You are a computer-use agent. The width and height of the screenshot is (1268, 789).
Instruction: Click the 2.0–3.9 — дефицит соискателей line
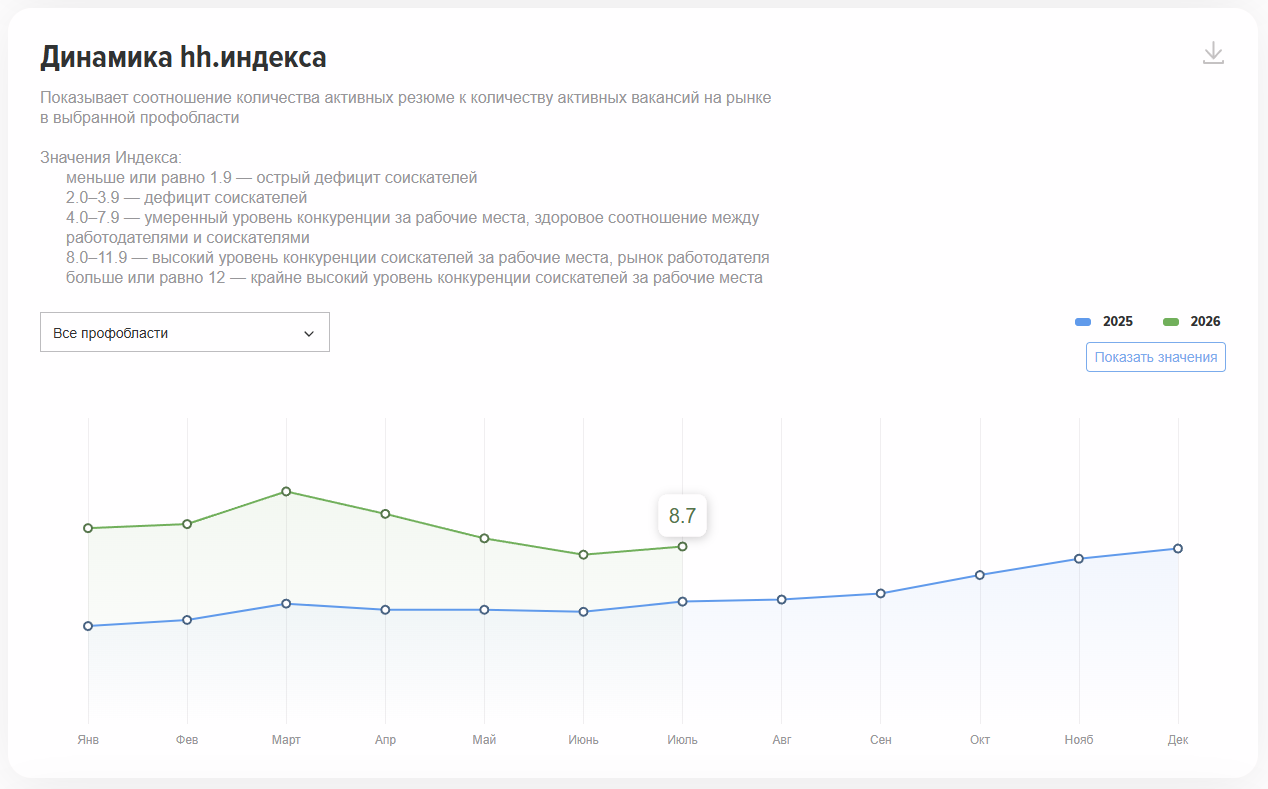click(x=186, y=198)
